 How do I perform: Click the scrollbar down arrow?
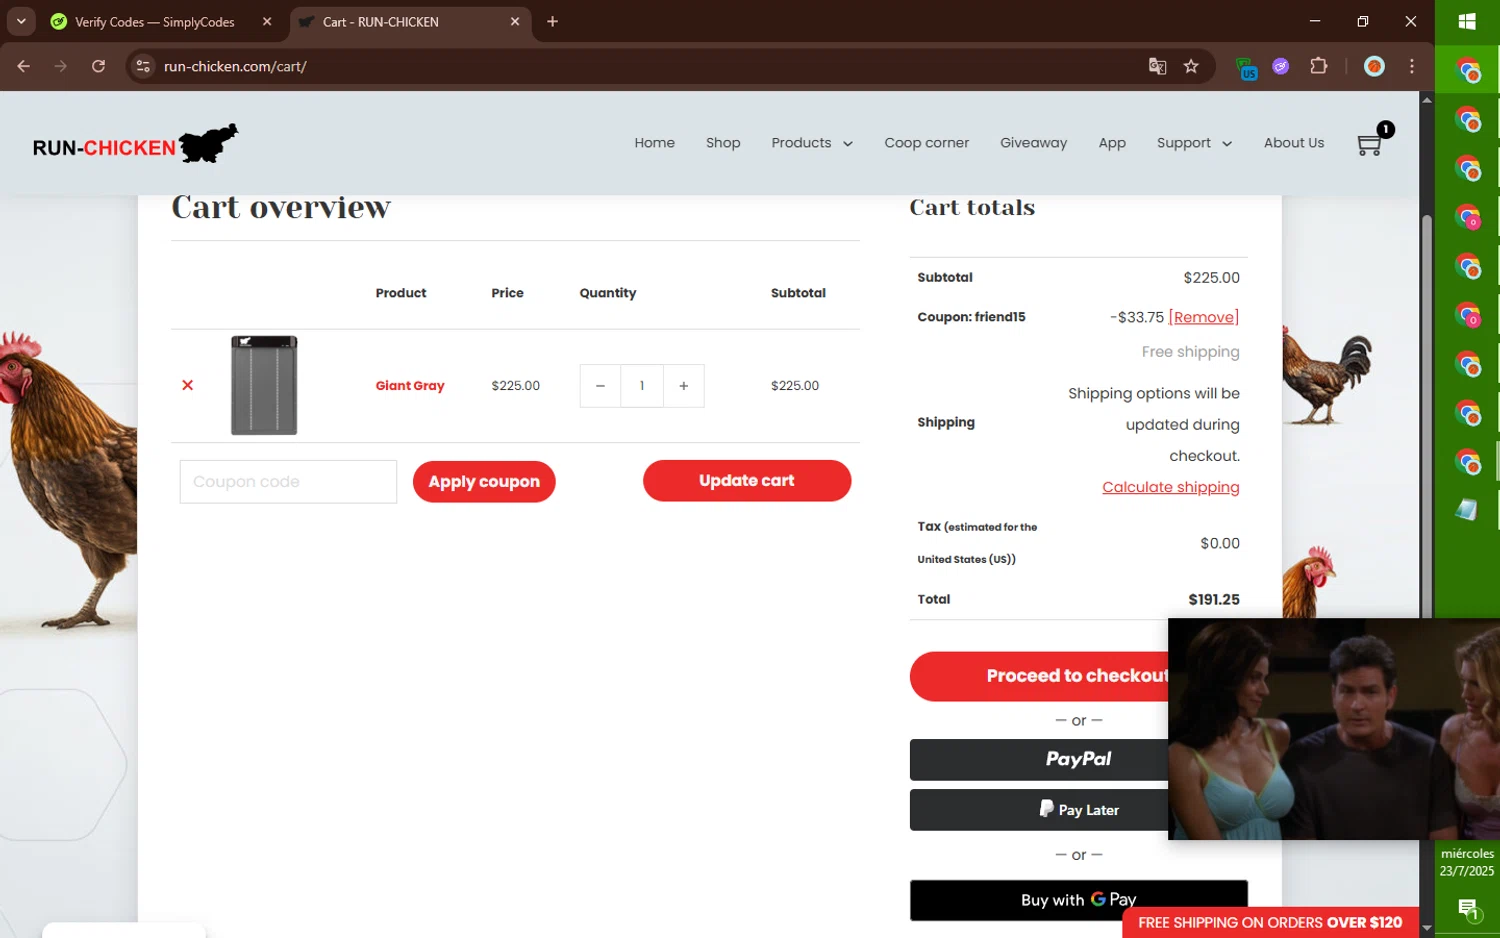[x=1427, y=928]
